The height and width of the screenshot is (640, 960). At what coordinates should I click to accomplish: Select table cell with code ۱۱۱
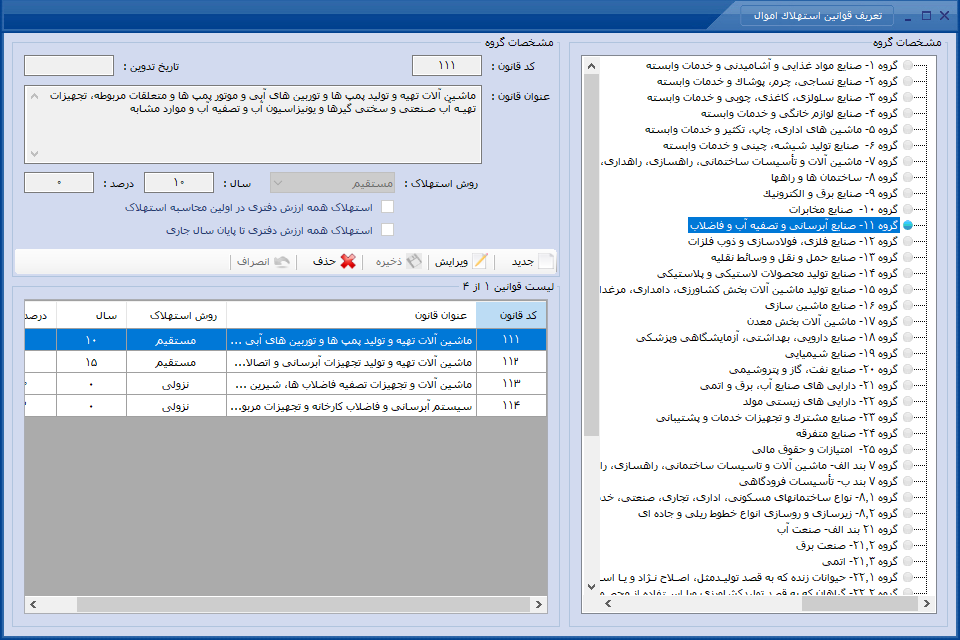511,340
